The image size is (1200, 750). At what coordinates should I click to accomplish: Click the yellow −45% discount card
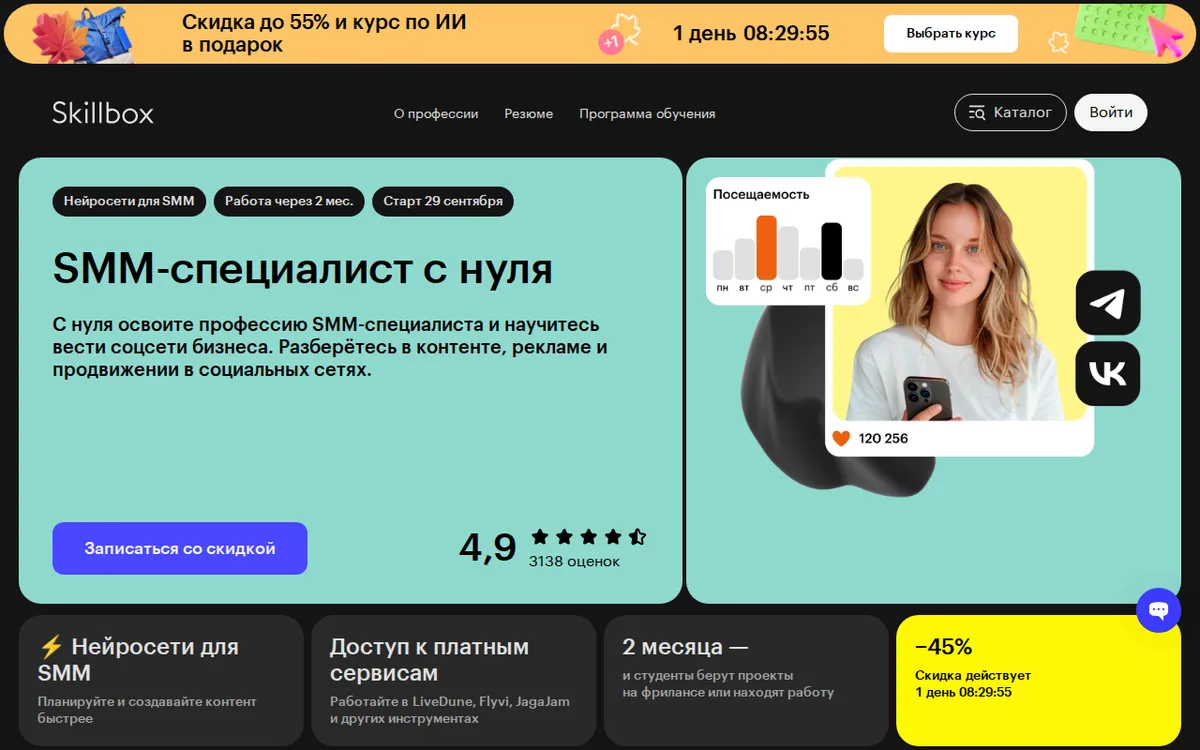(x=1039, y=681)
